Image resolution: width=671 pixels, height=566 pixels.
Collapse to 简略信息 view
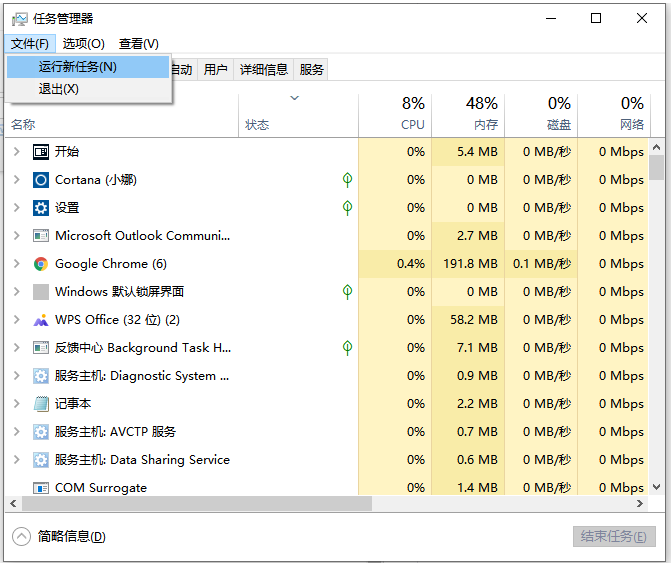coord(59,536)
